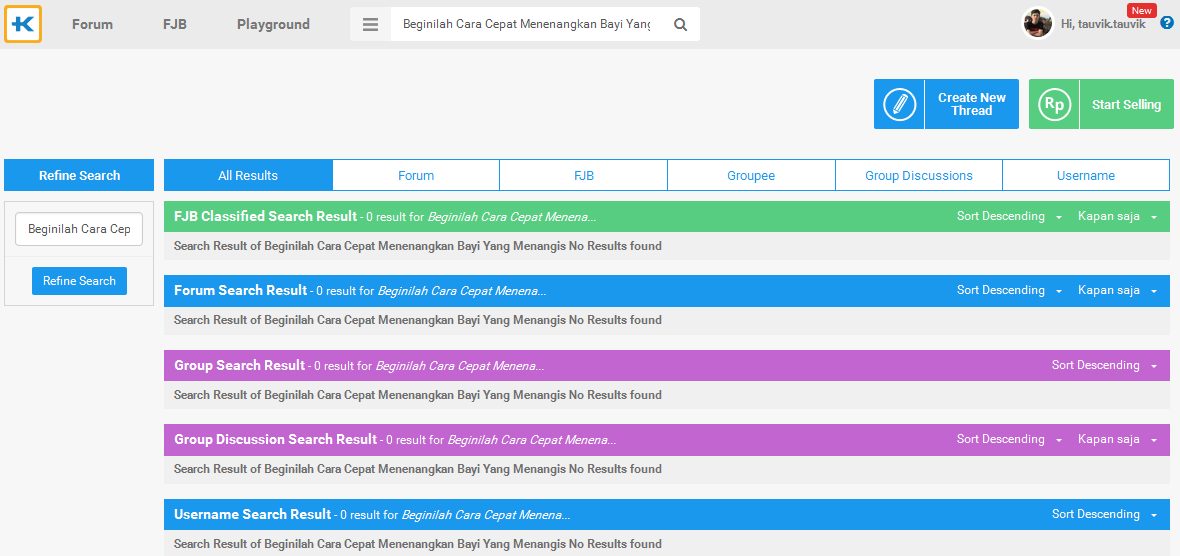Click the blue help question icon
The width and height of the screenshot is (1180, 556).
point(1166,23)
